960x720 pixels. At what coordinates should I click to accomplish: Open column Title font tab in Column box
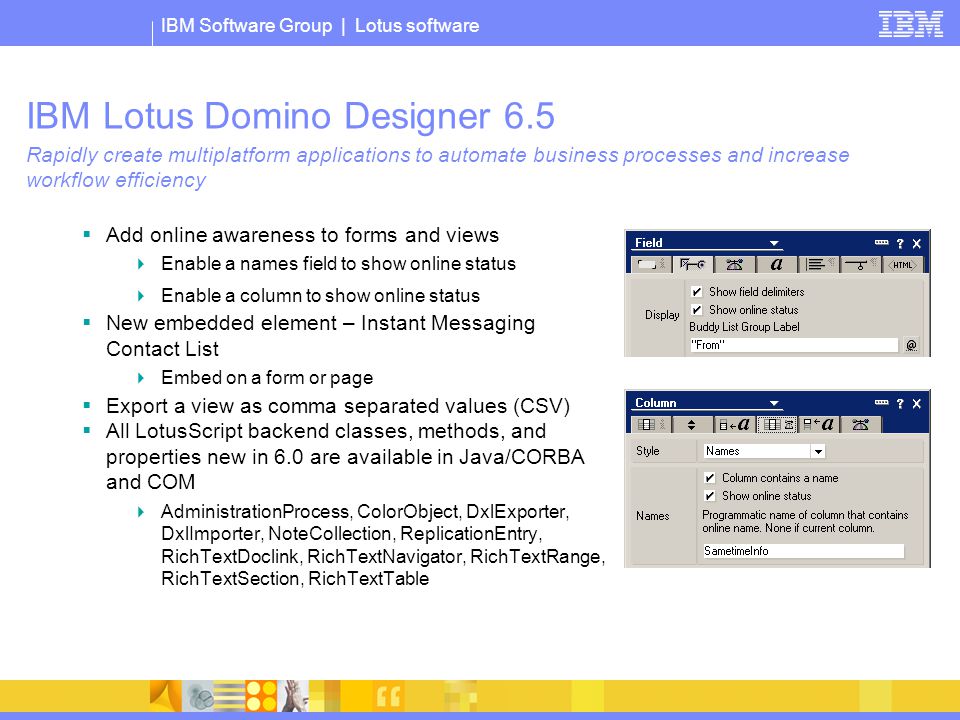(x=819, y=424)
